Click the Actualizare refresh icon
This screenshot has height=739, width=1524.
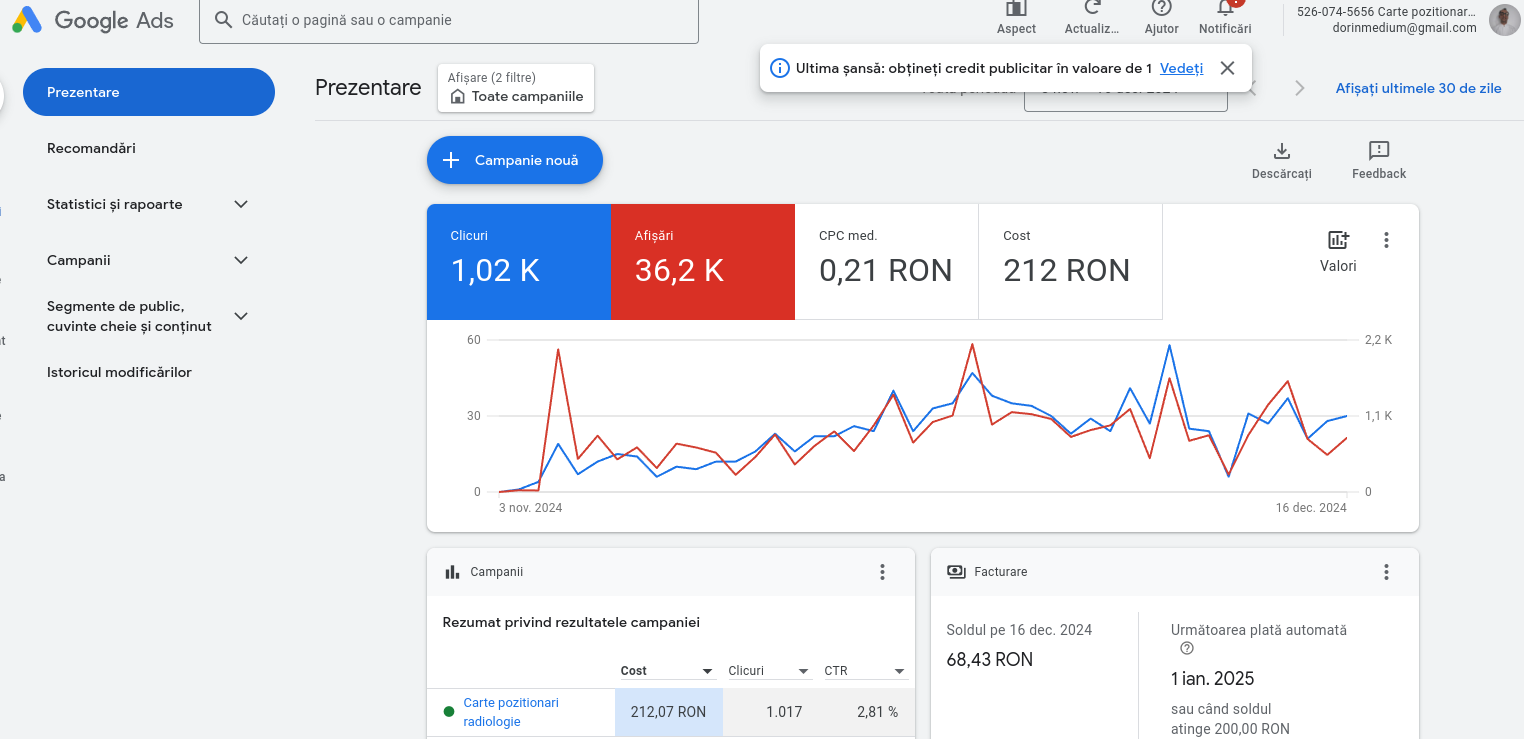coord(1092,9)
